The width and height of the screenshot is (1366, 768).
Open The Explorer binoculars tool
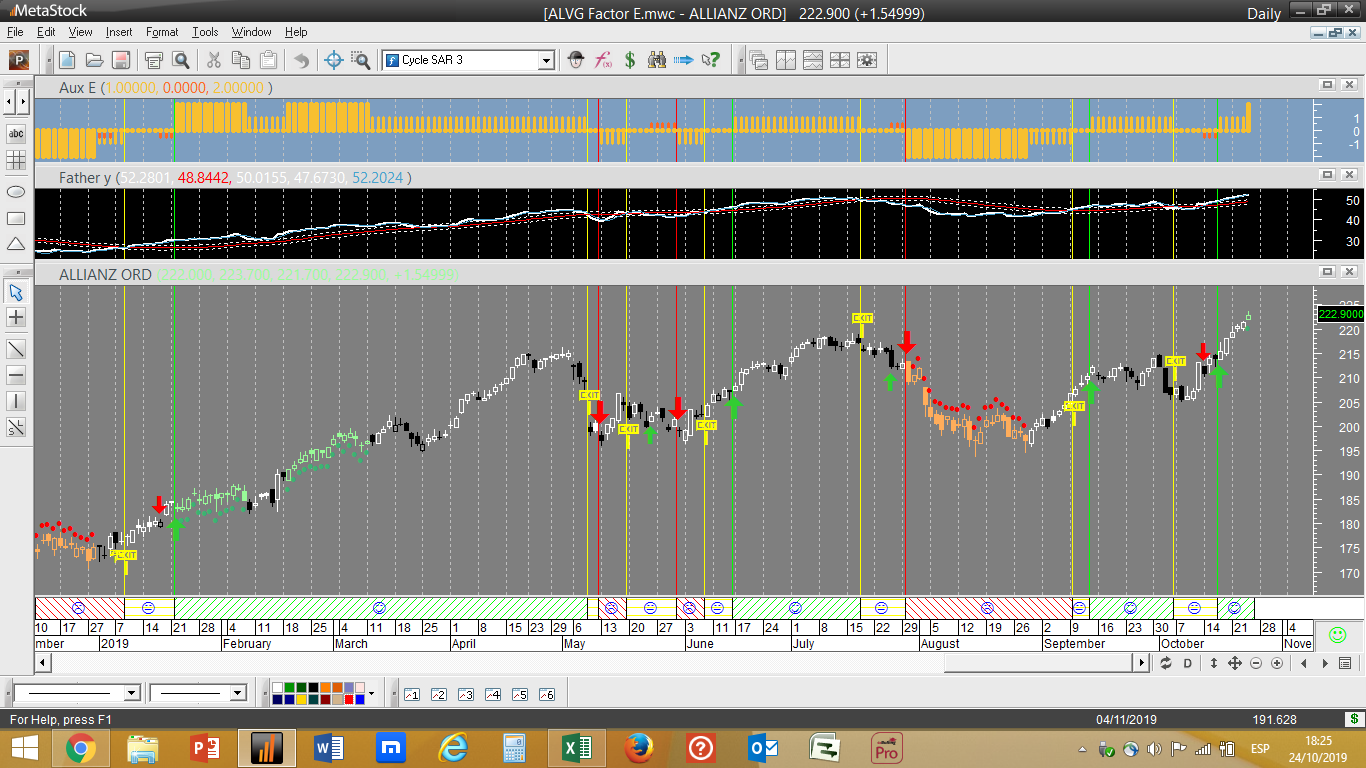point(656,60)
